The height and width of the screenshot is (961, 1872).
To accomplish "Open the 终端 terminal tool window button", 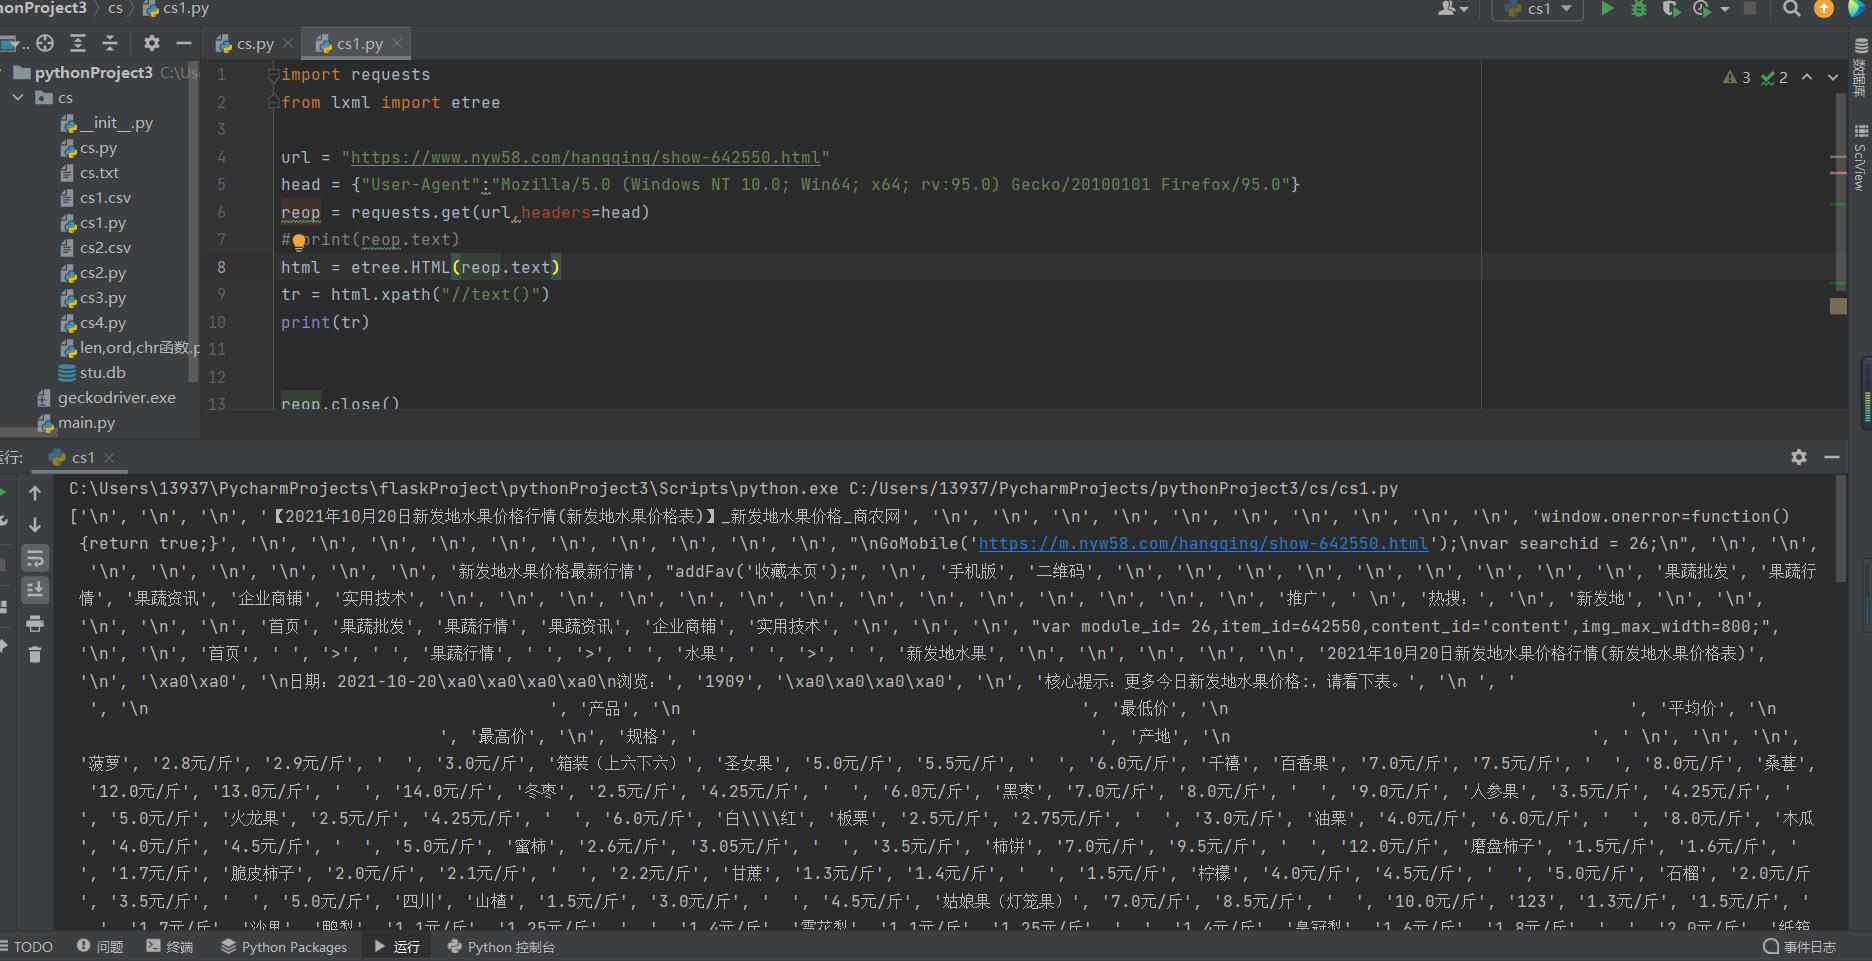I will (170, 947).
